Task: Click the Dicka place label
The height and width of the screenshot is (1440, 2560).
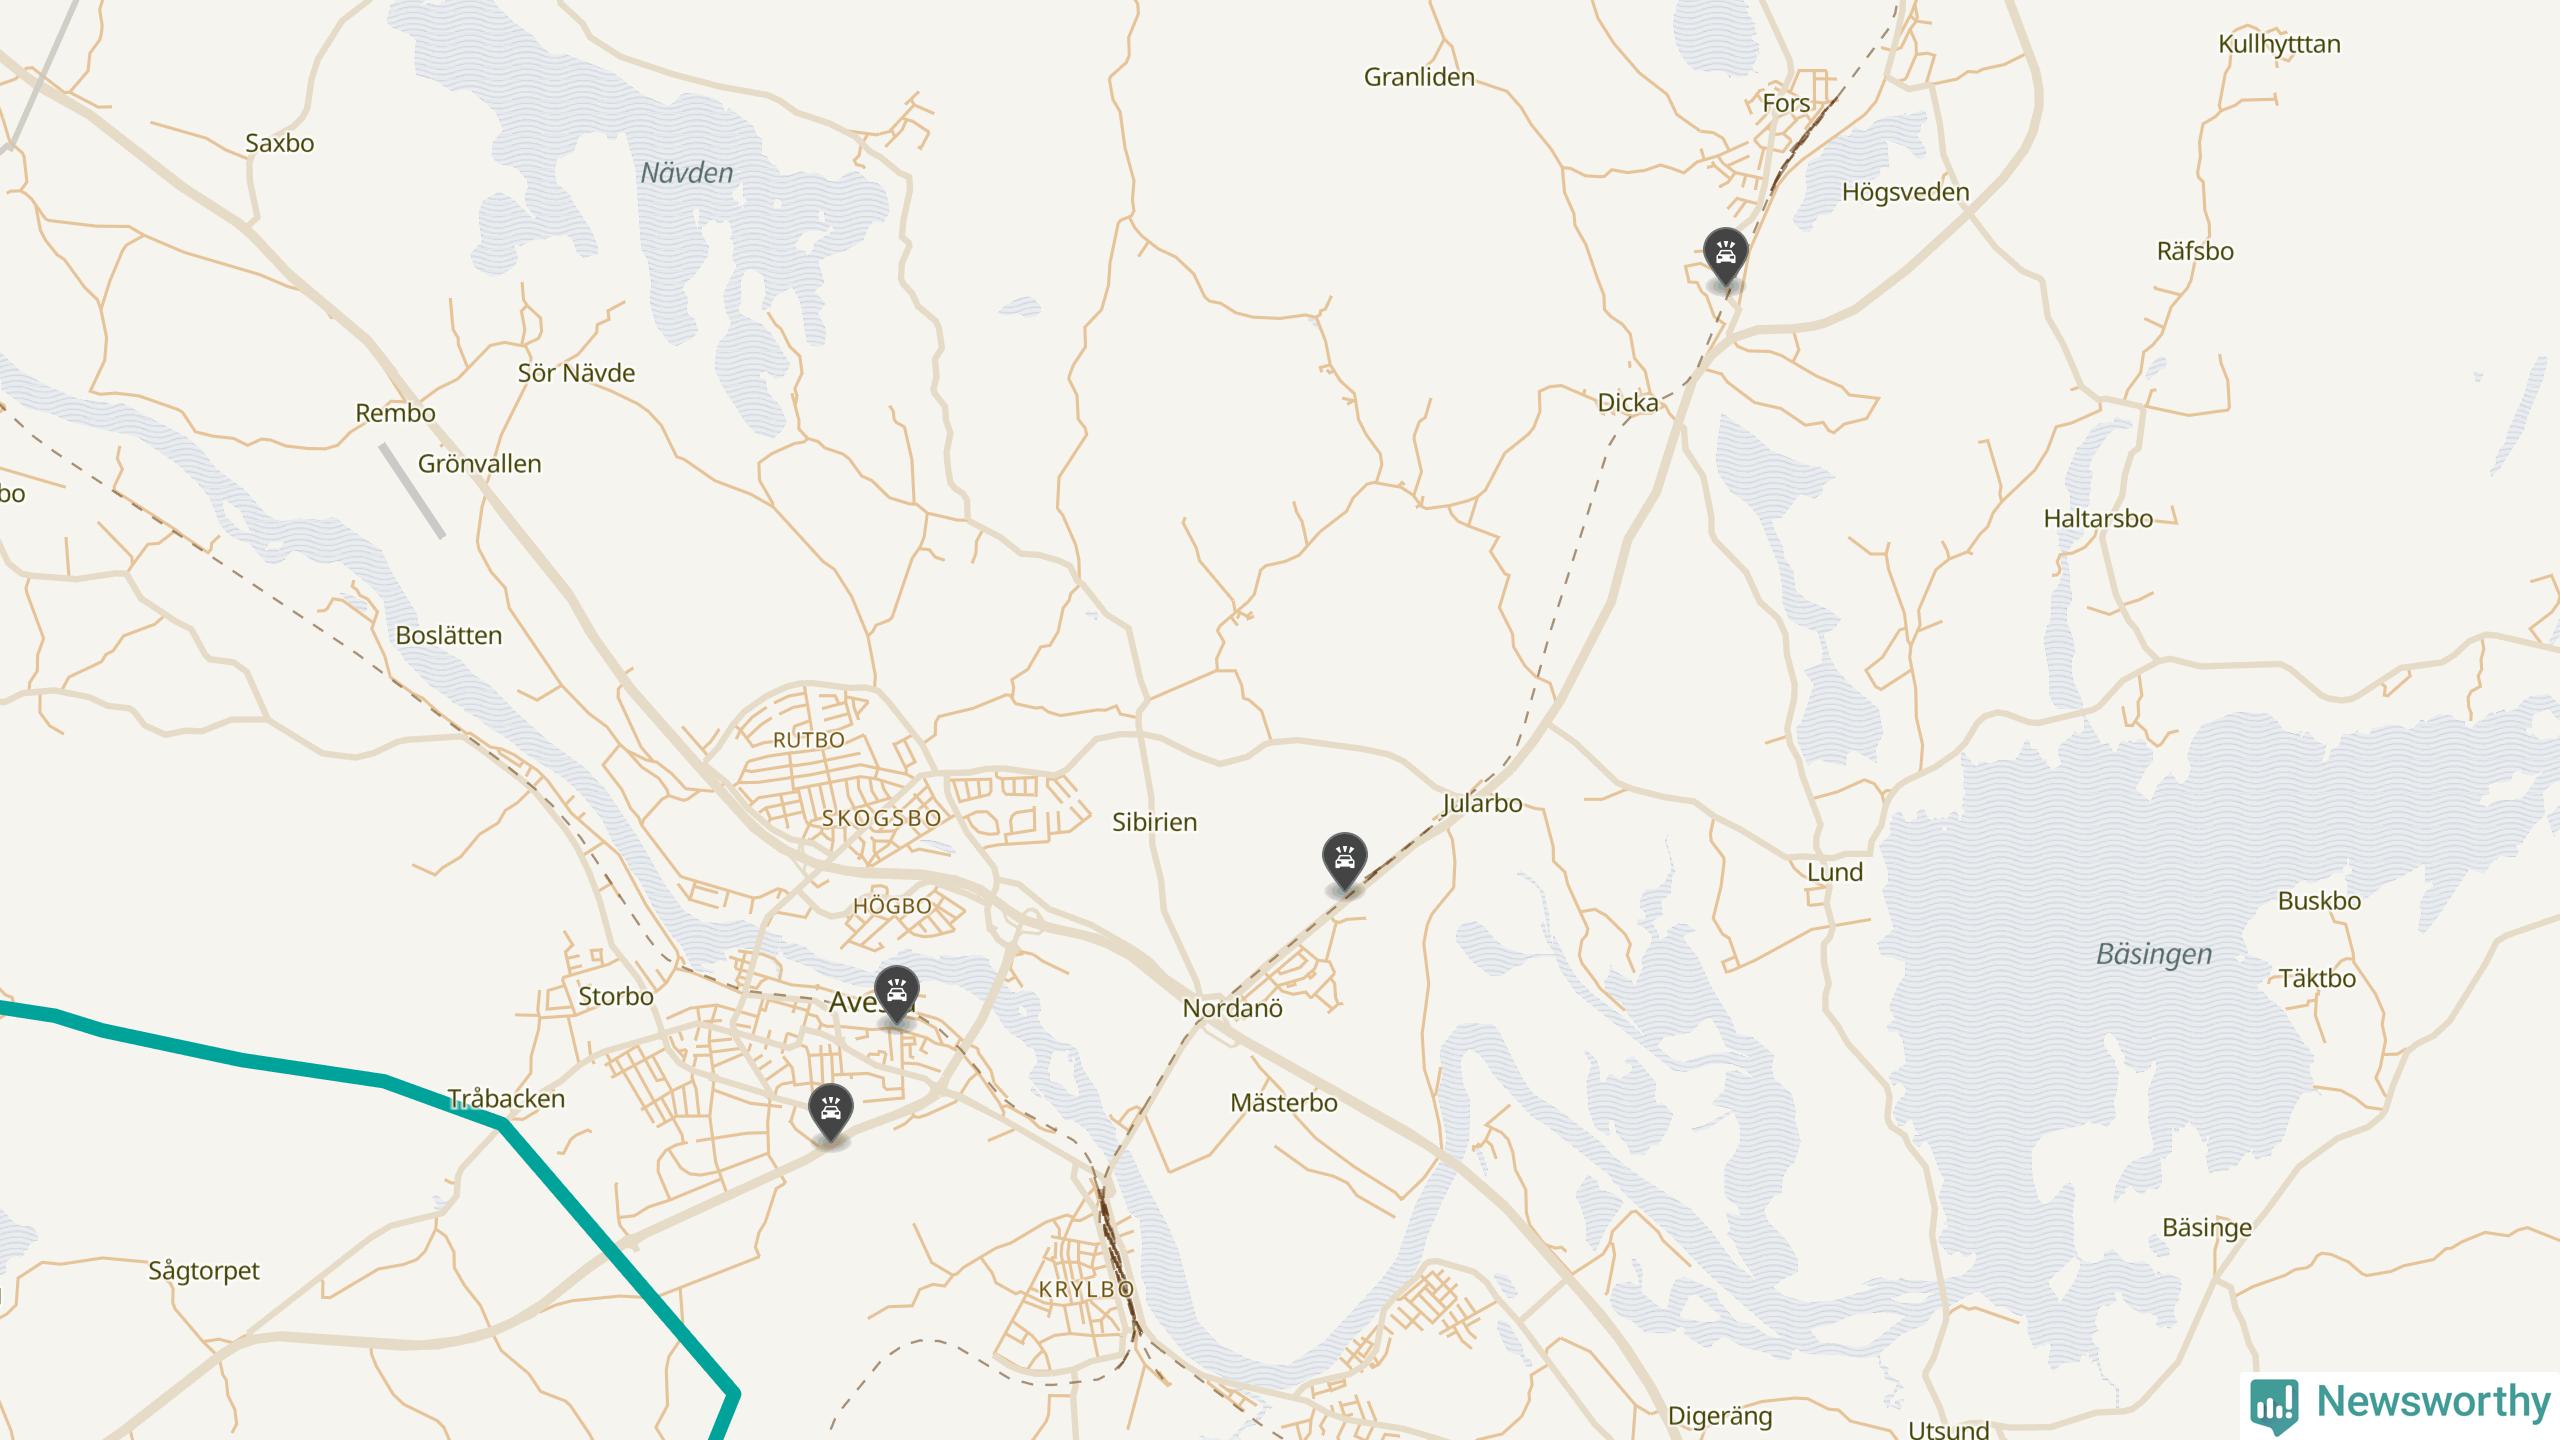Action: (x=1628, y=403)
